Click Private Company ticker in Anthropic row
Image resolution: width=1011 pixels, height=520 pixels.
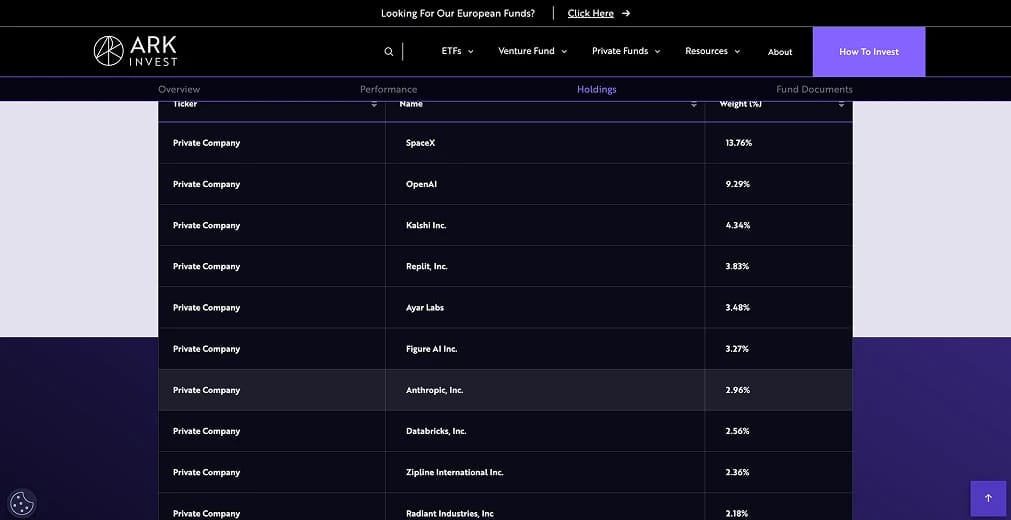pyautogui.click(x=206, y=390)
